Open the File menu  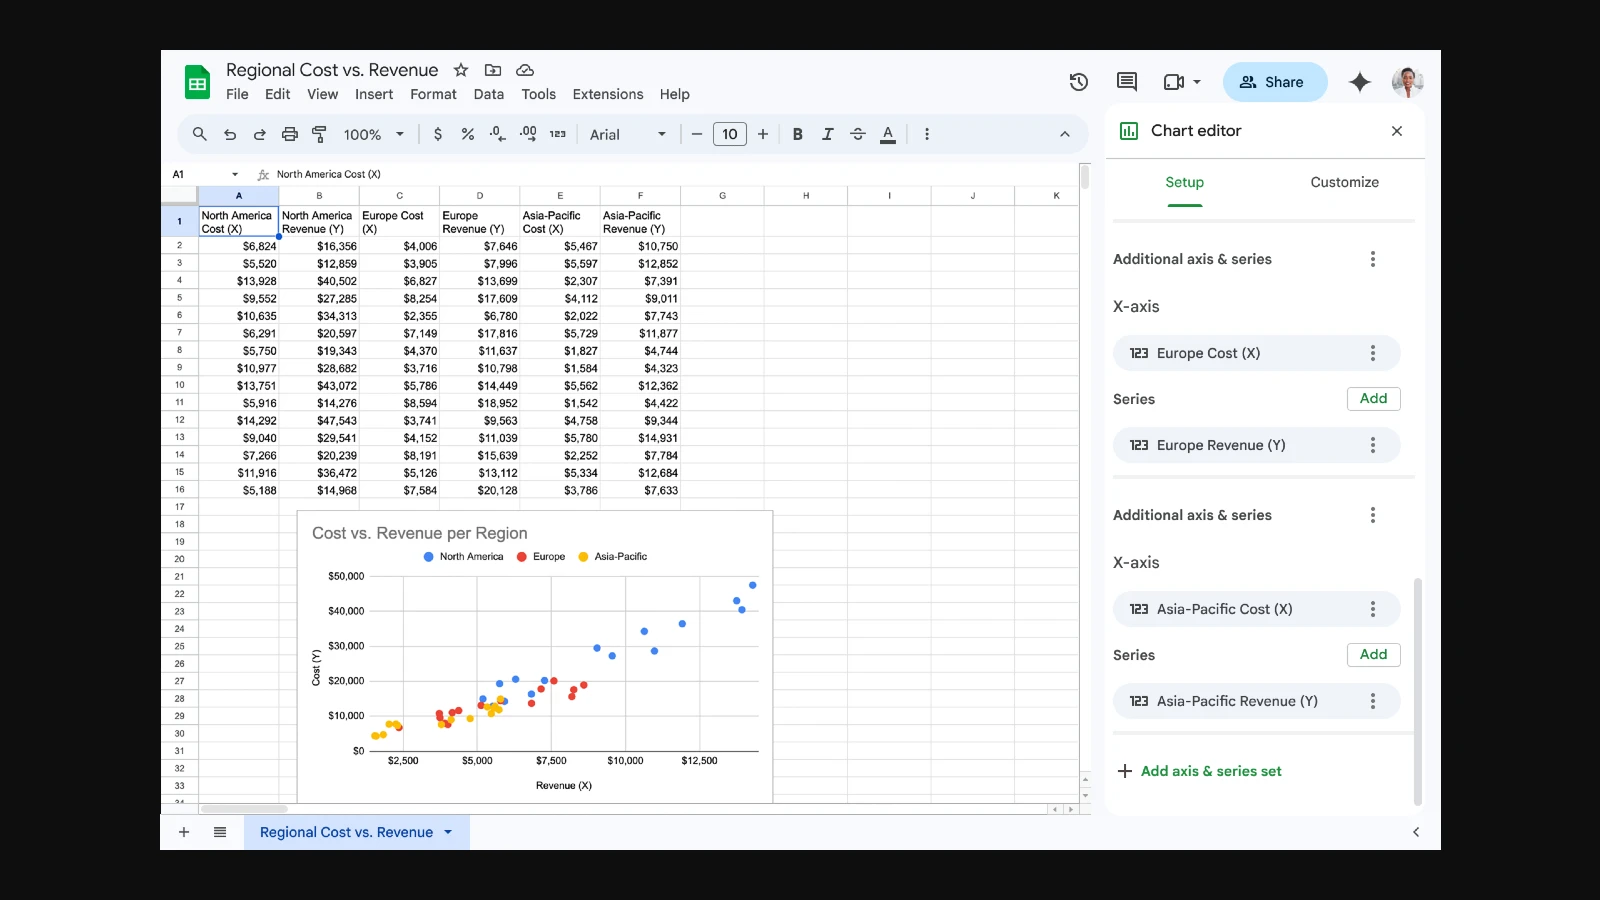237,94
